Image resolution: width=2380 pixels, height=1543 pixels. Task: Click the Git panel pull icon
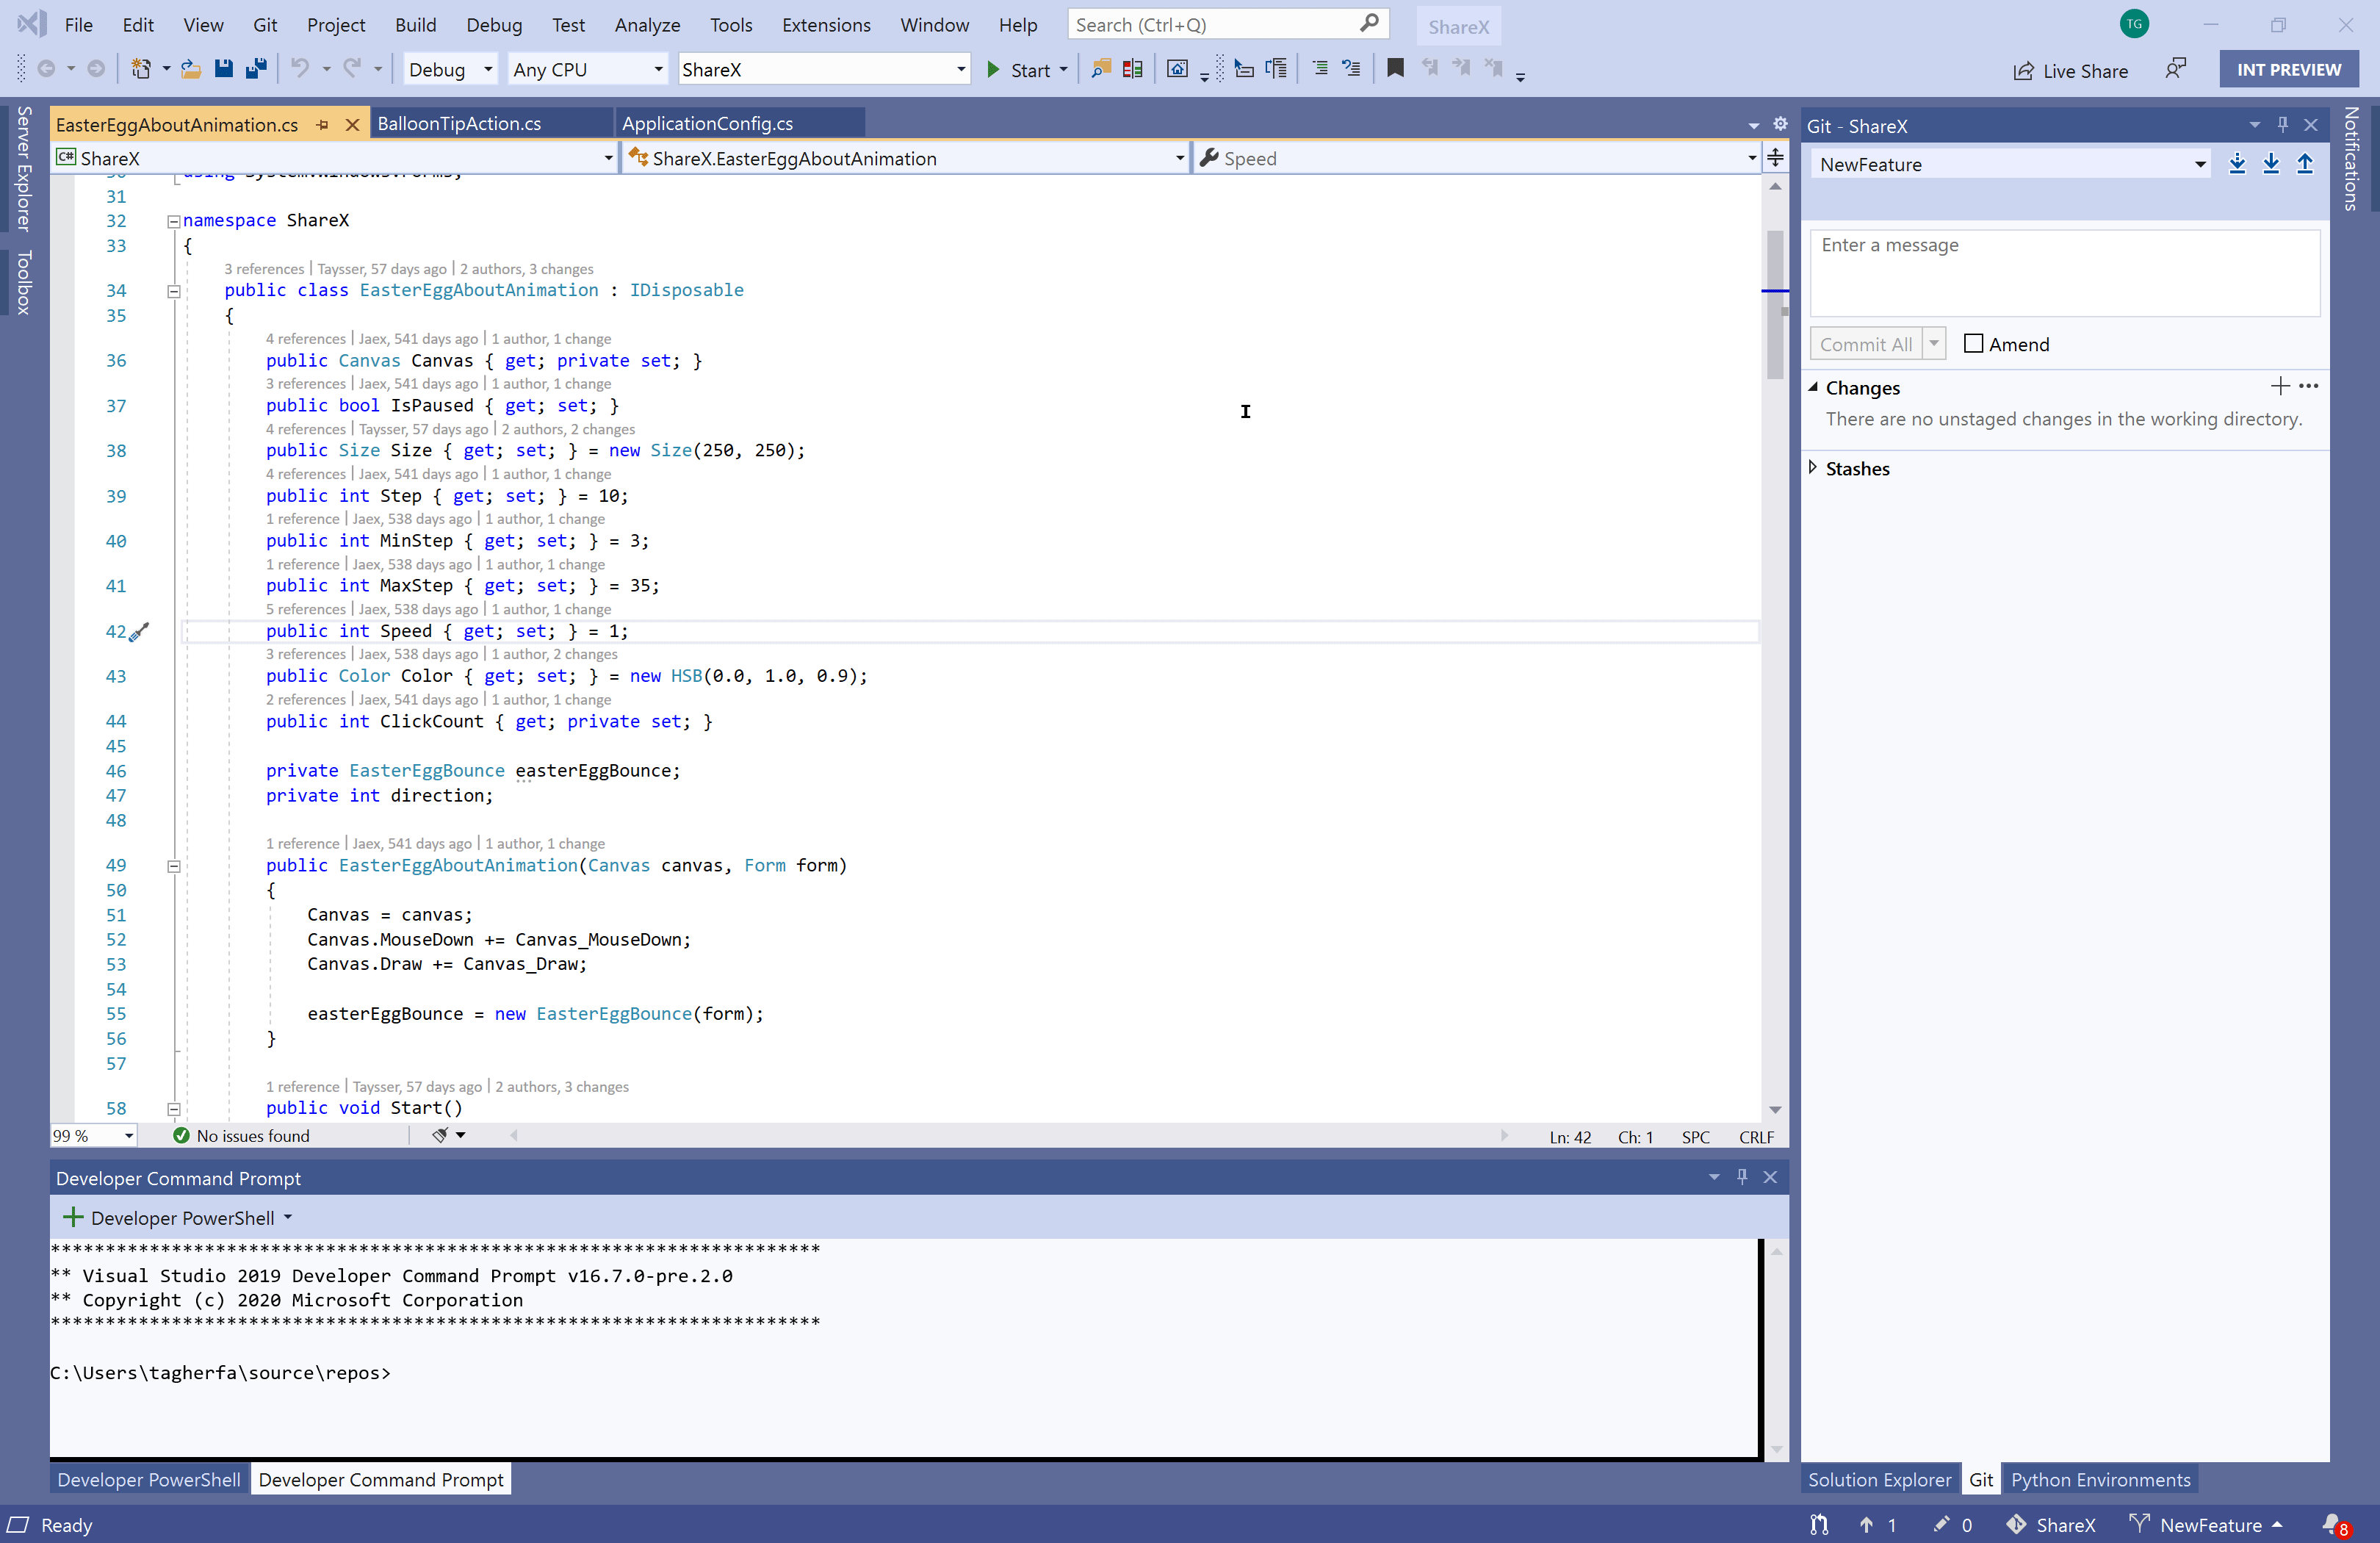click(x=2273, y=163)
